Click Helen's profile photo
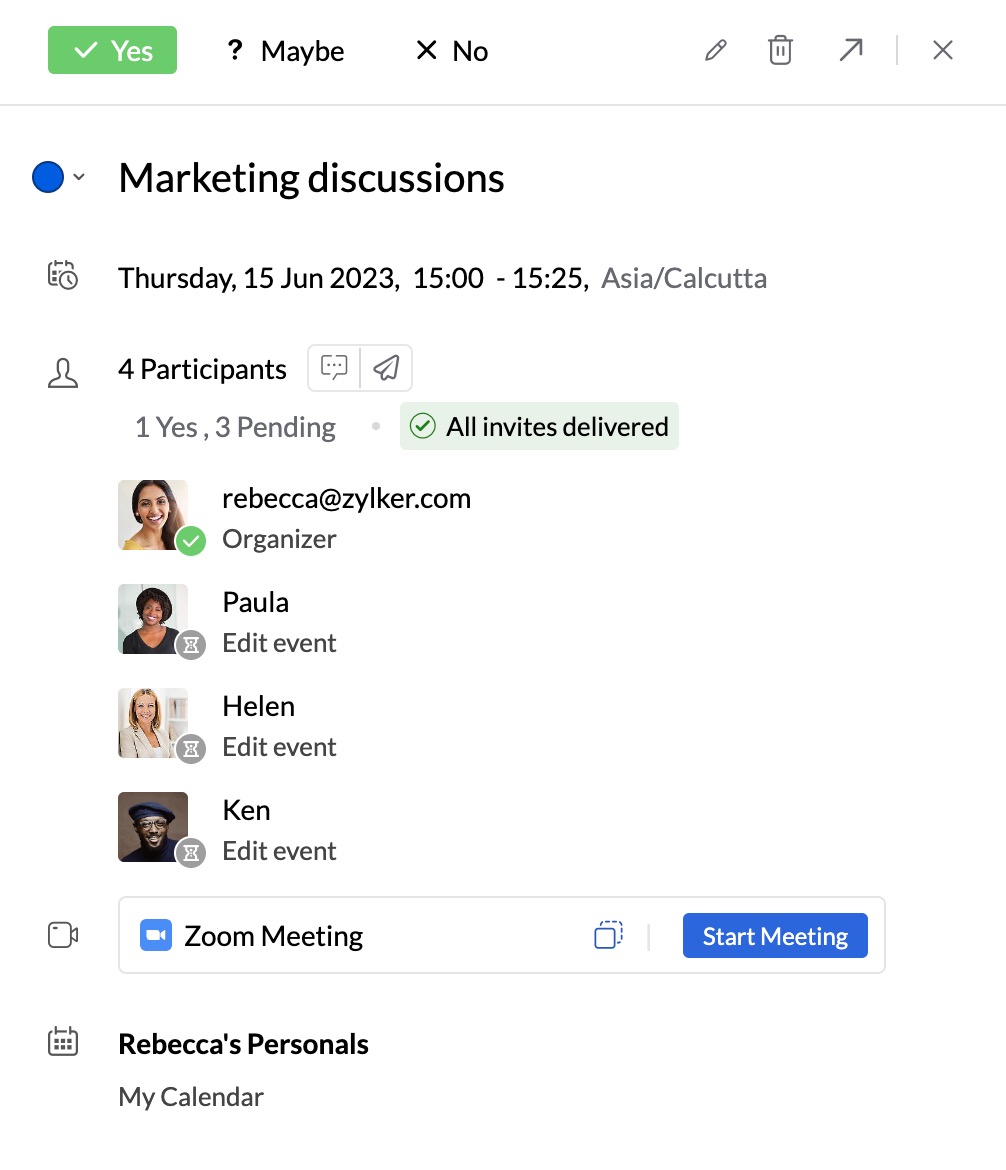Viewport: 1006px width, 1170px height. [153, 722]
